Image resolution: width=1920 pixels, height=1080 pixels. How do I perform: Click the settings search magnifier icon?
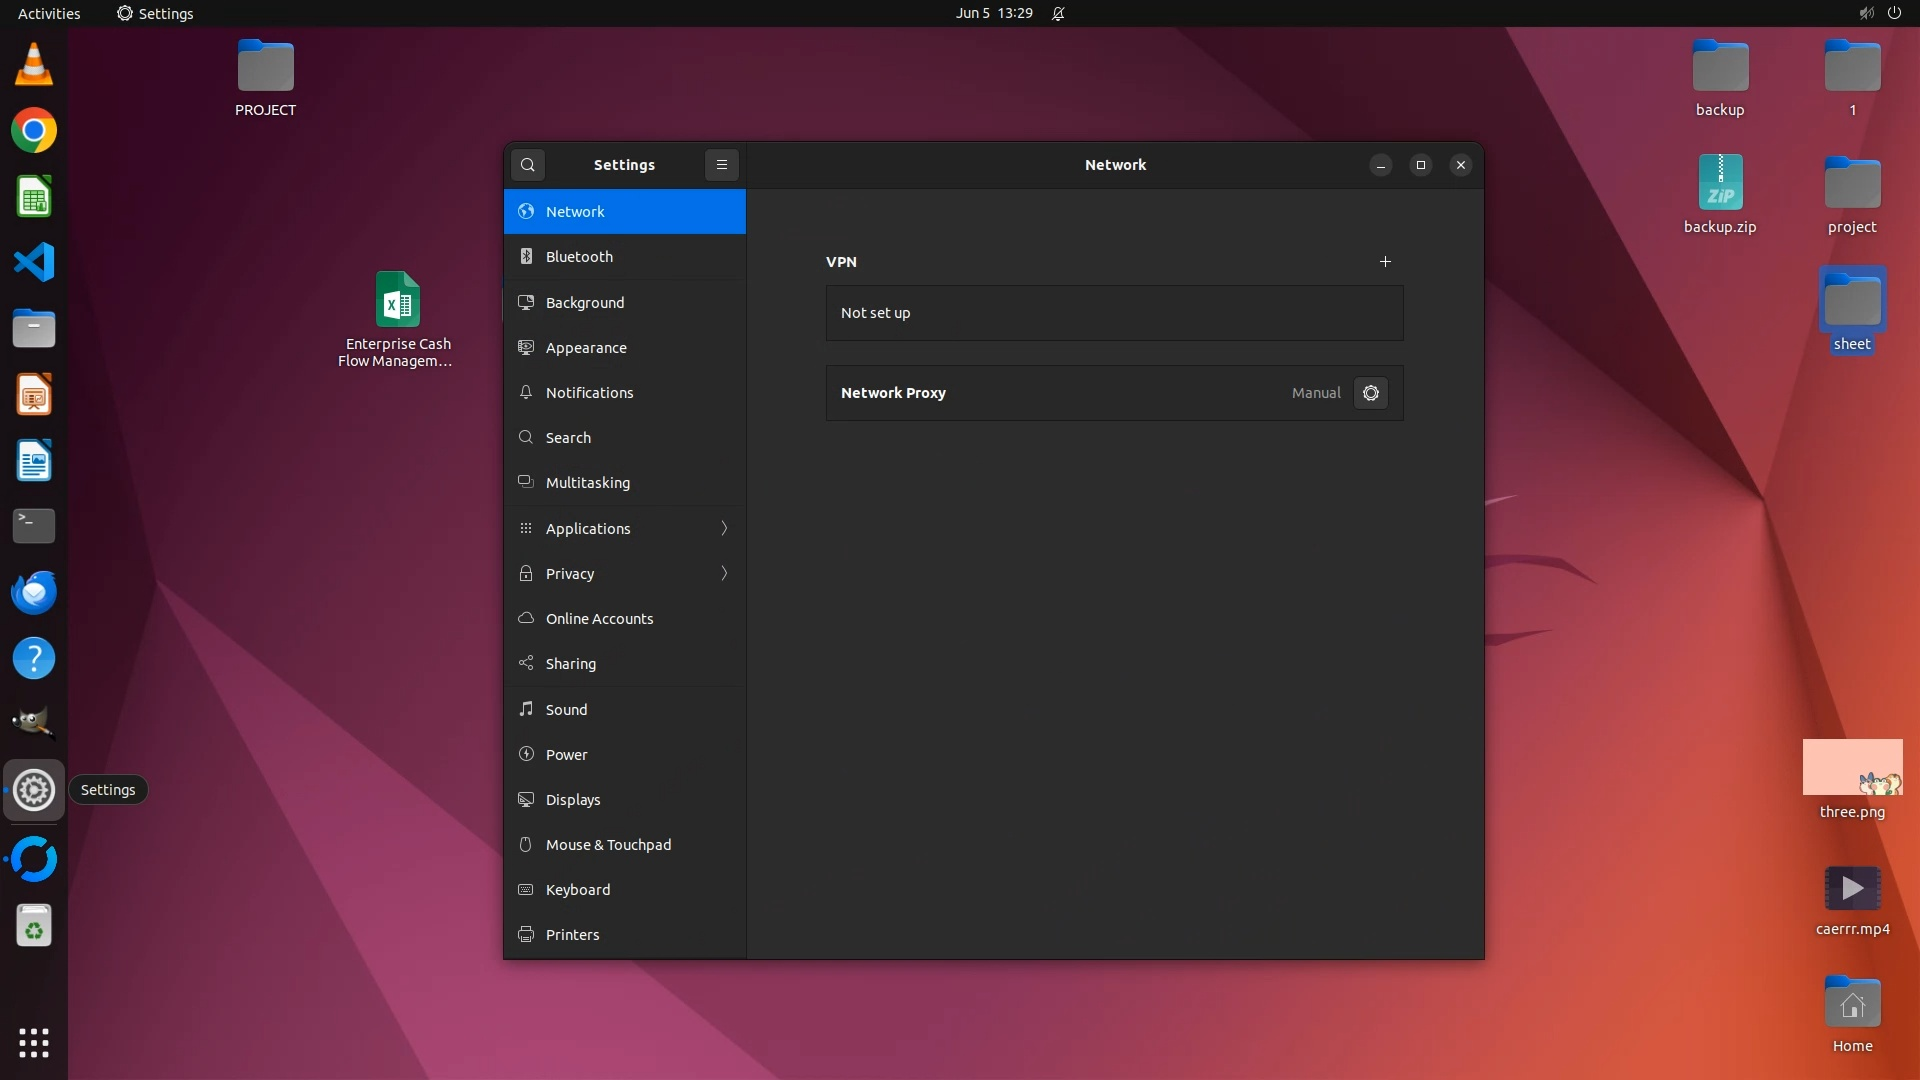(527, 165)
